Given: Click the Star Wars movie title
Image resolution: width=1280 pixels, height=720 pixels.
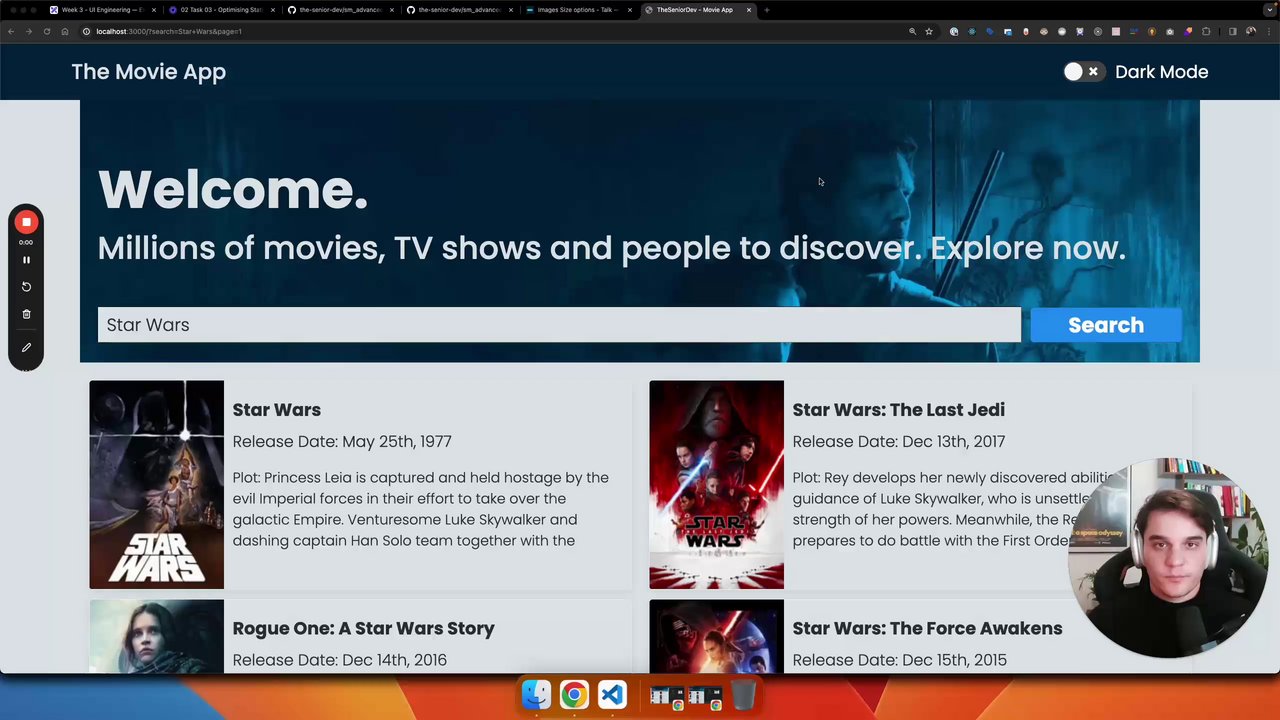Looking at the screenshot, I should [x=277, y=410].
